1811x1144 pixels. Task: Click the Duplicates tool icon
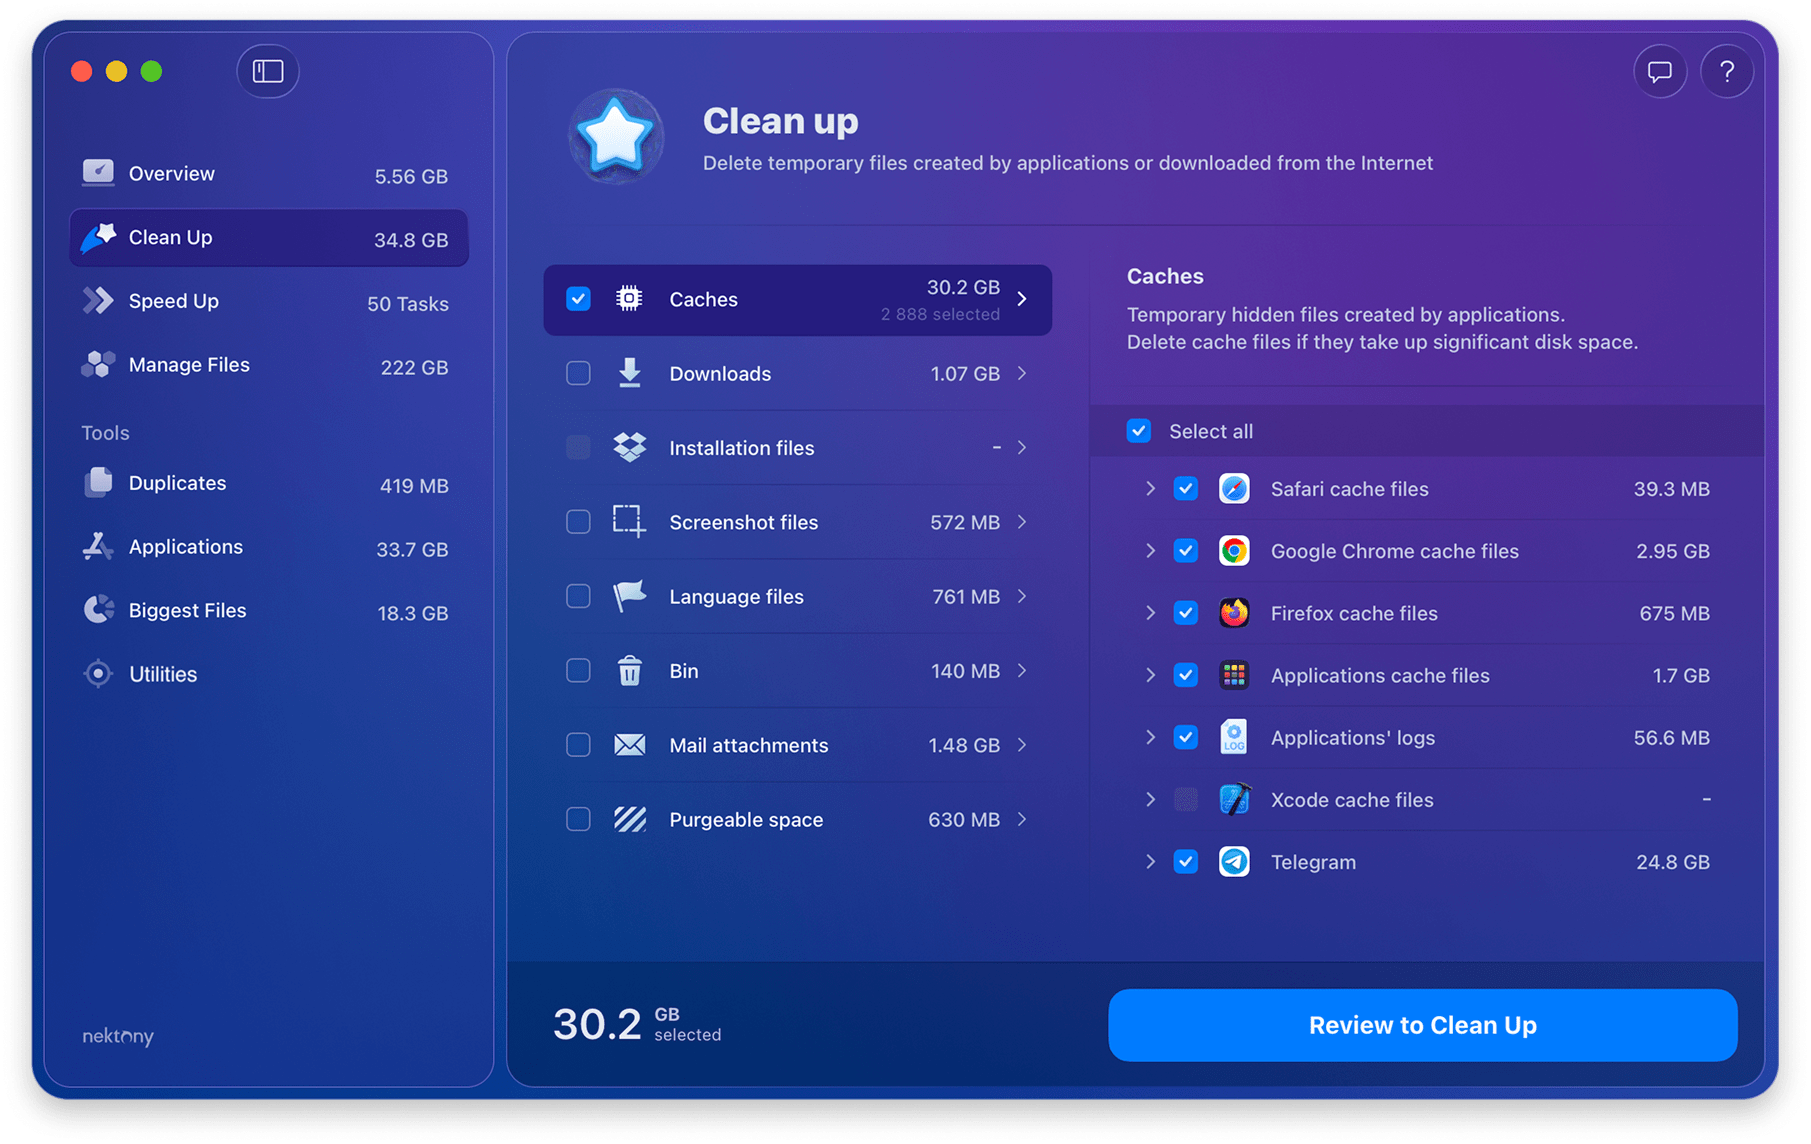[x=98, y=482]
